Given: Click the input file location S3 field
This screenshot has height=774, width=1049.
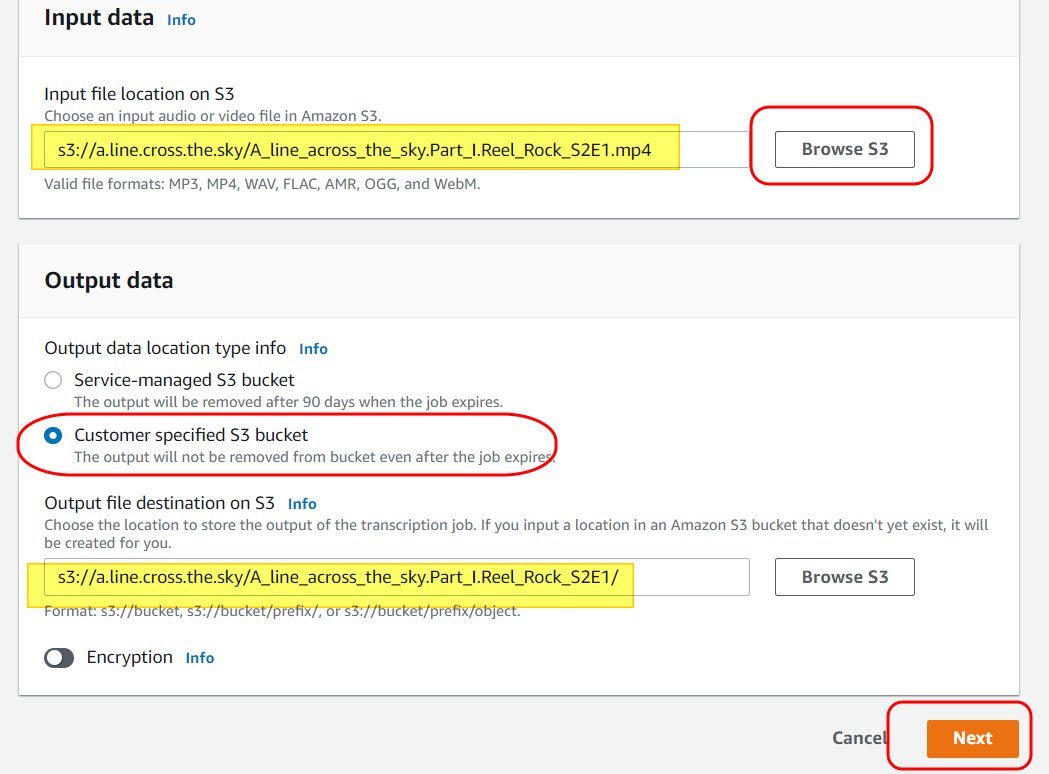Looking at the screenshot, I should [395, 150].
